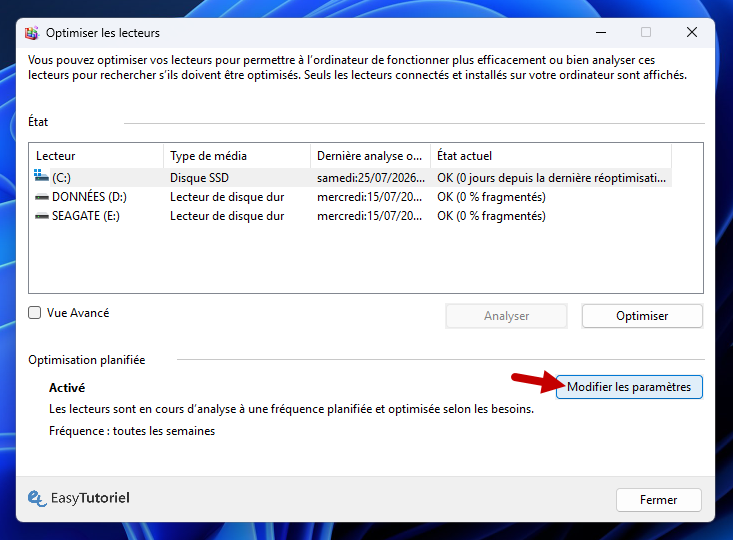This screenshot has height=540, width=733.
Task: Open Modifier les paramètres
Action: (x=629, y=387)
